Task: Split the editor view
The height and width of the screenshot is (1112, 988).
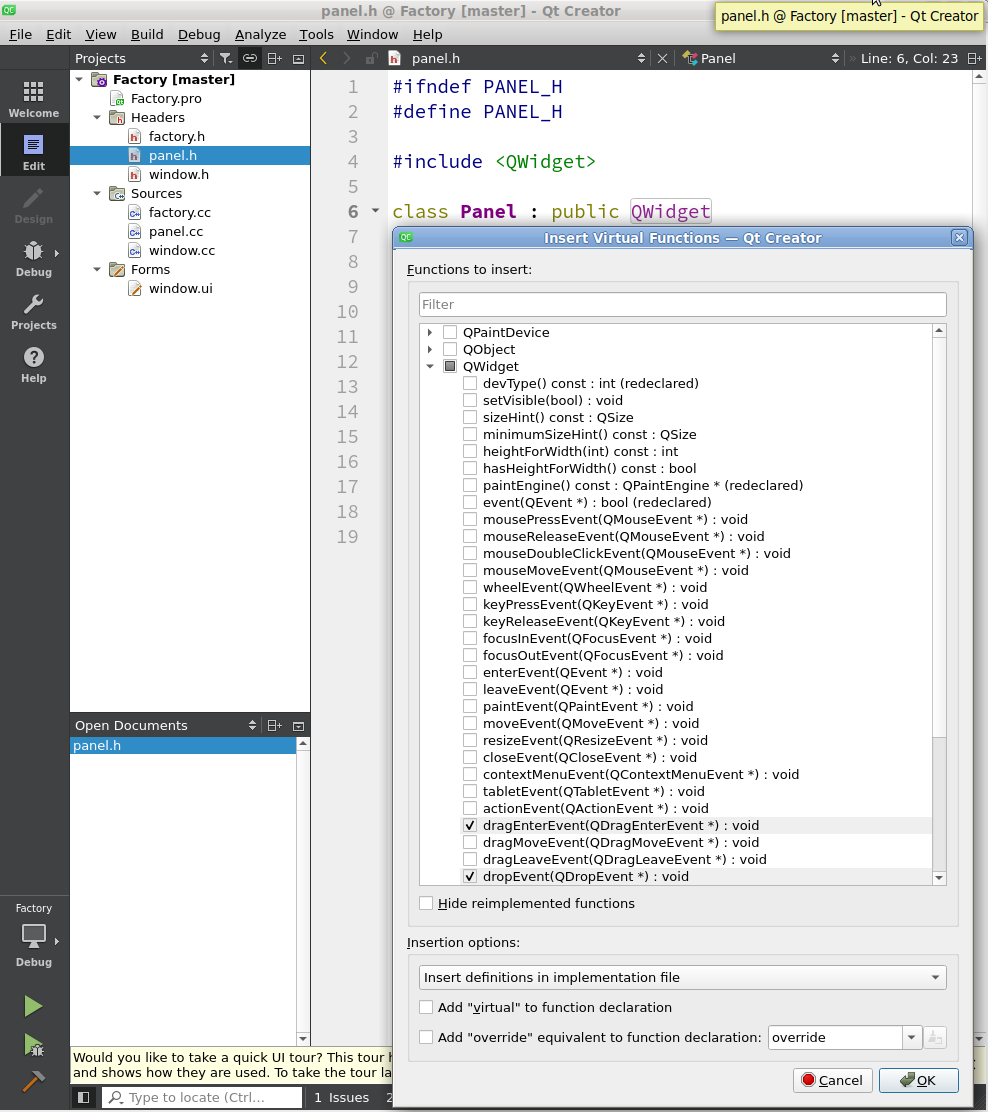Action: click(x=975, y=58)
